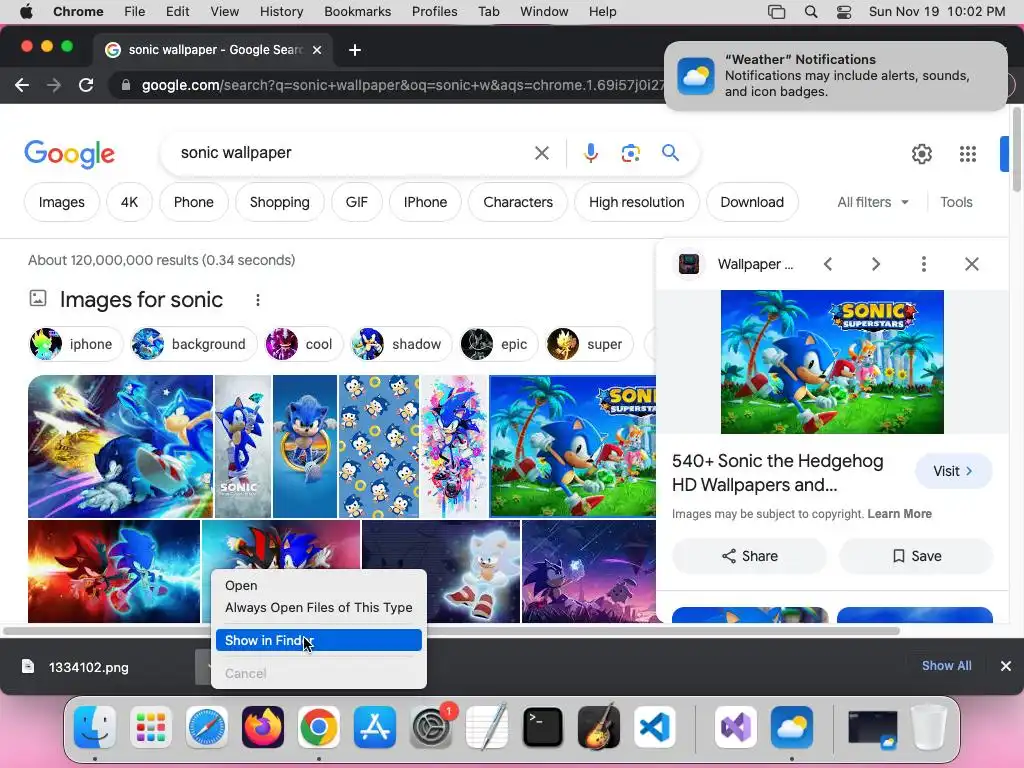This screenshot has height=768, width=1024.
Task: Share the previewed image
Action: [750, 556]
